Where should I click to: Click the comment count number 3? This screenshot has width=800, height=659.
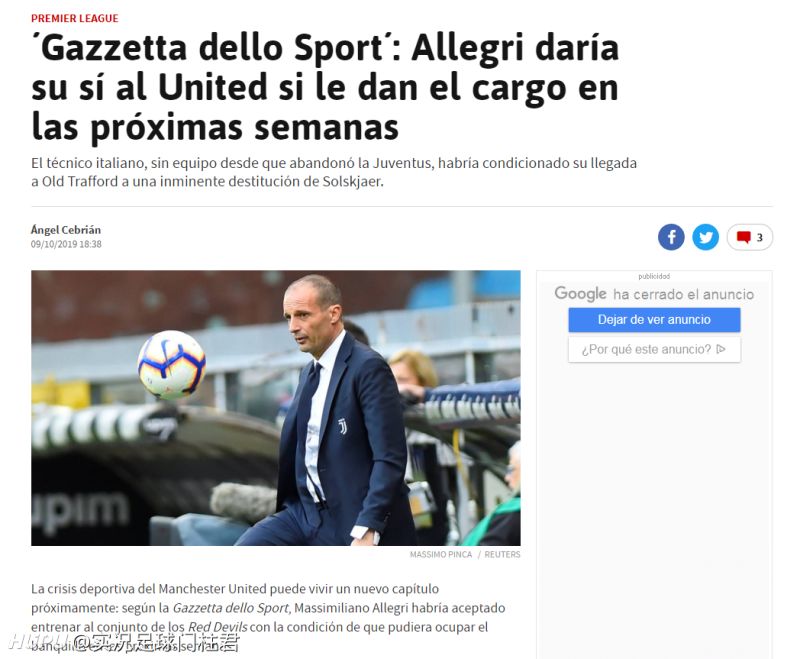[760, 237]
